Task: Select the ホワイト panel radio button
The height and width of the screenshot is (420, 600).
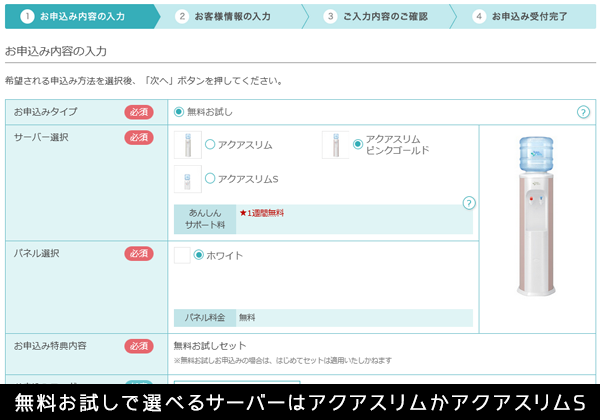Action: [x=198, y=255]
